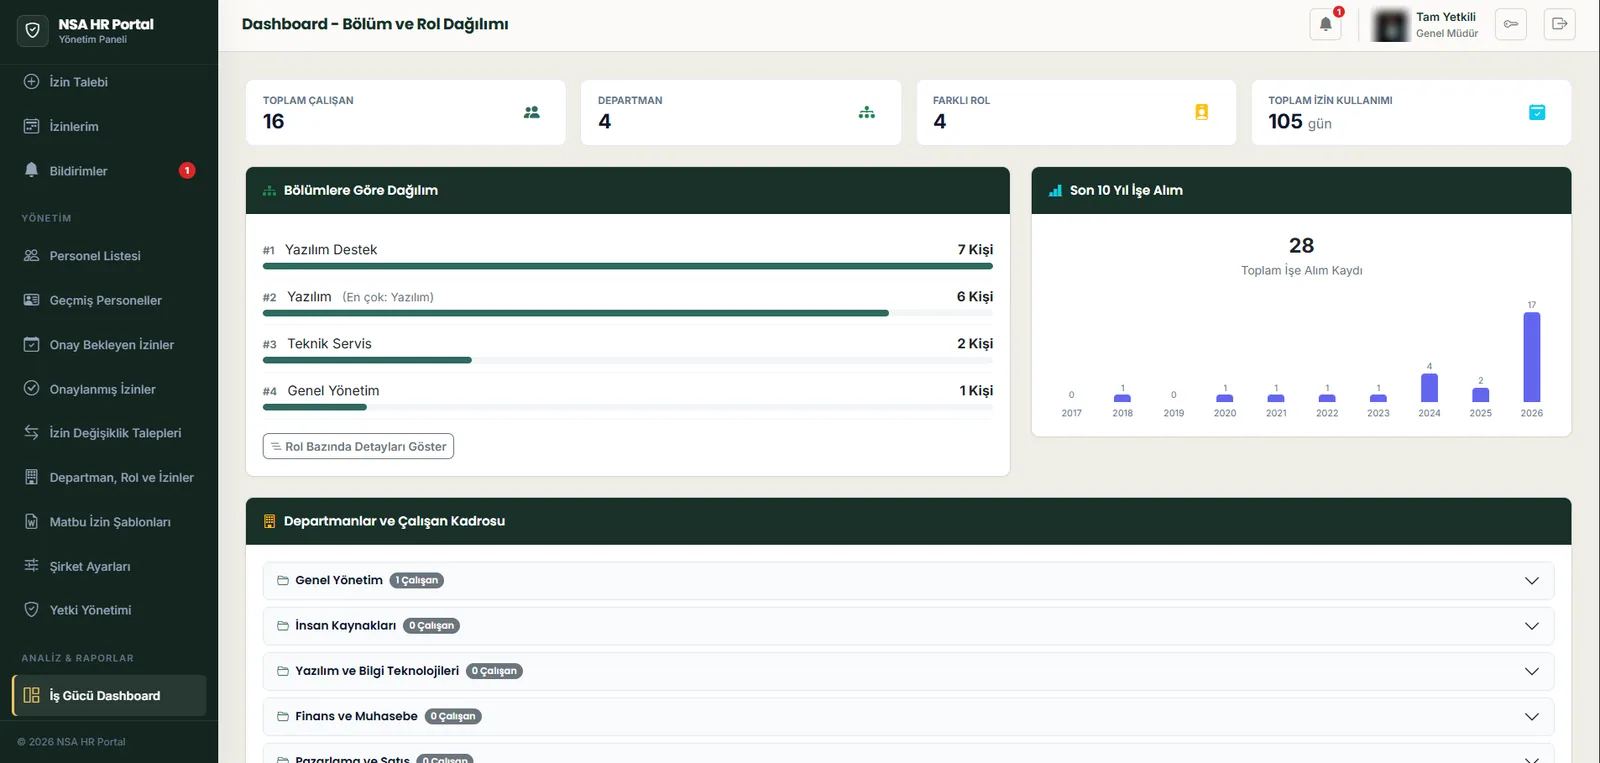Click Rol Bazında Detayları Göster button

coord(358,447)
